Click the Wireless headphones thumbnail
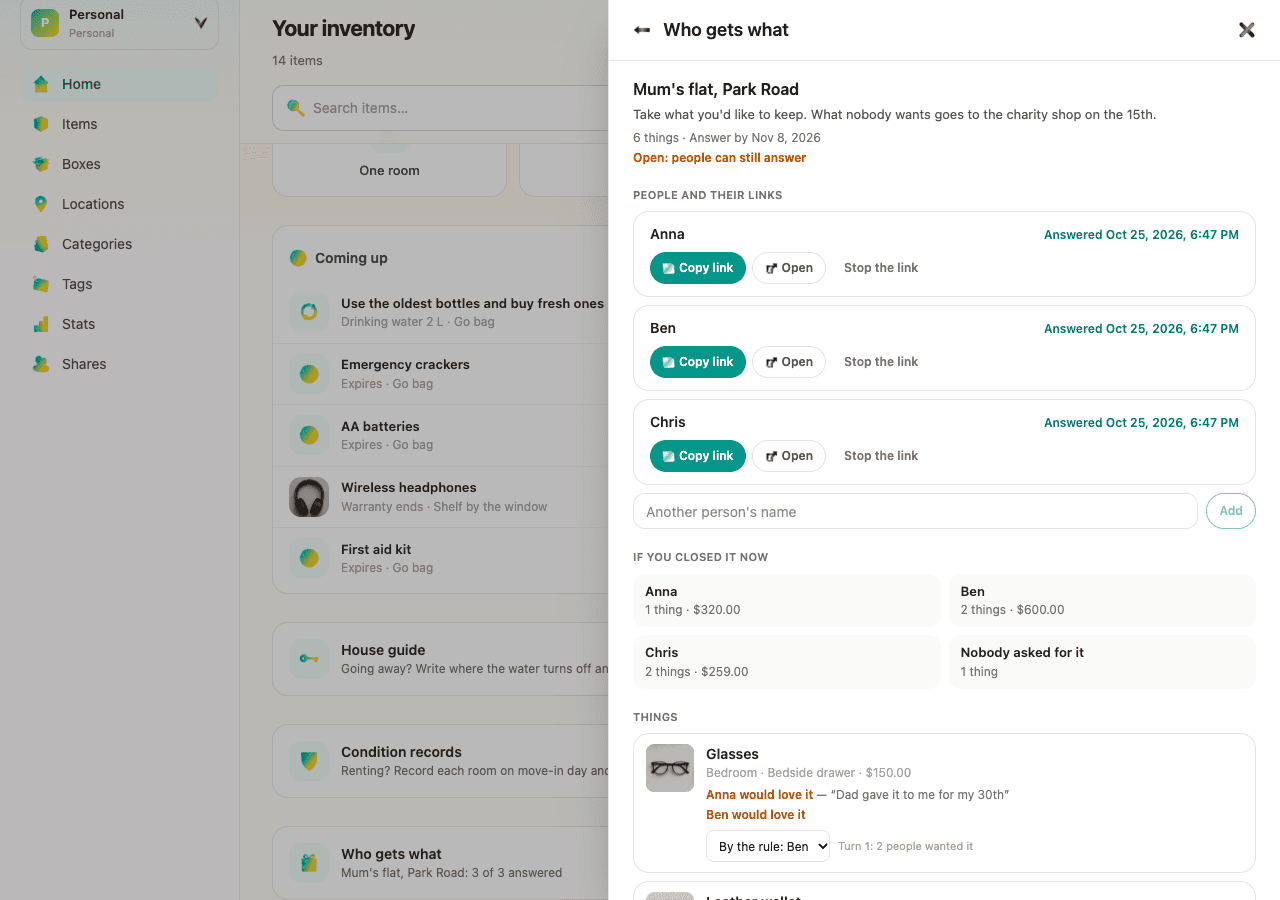 click(309, 497)
